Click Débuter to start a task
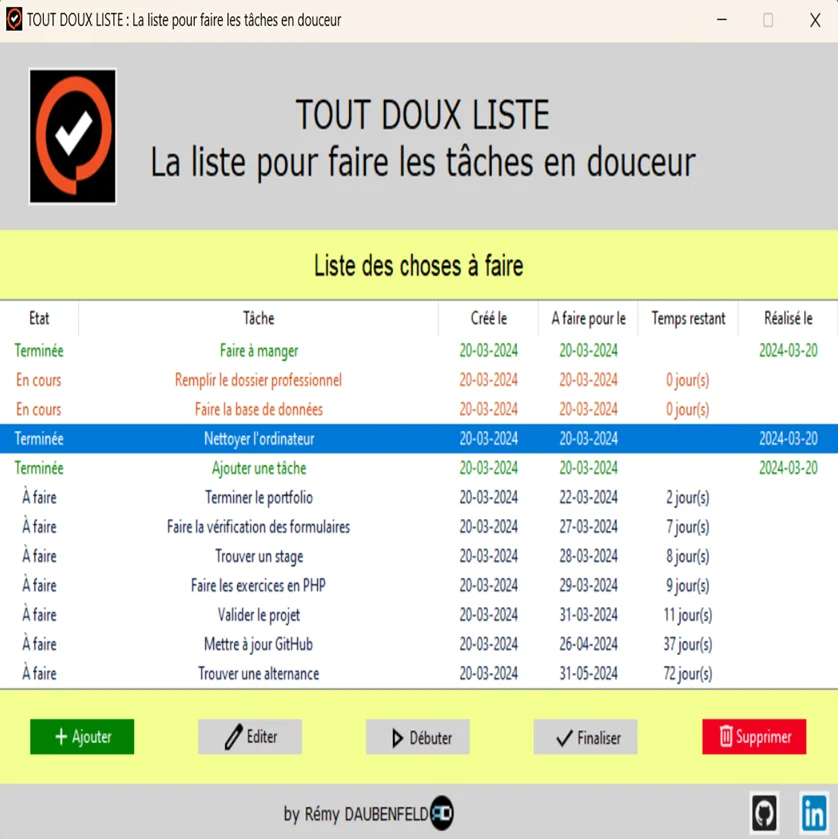The image size is (838, 839). [x=417, y=737]
